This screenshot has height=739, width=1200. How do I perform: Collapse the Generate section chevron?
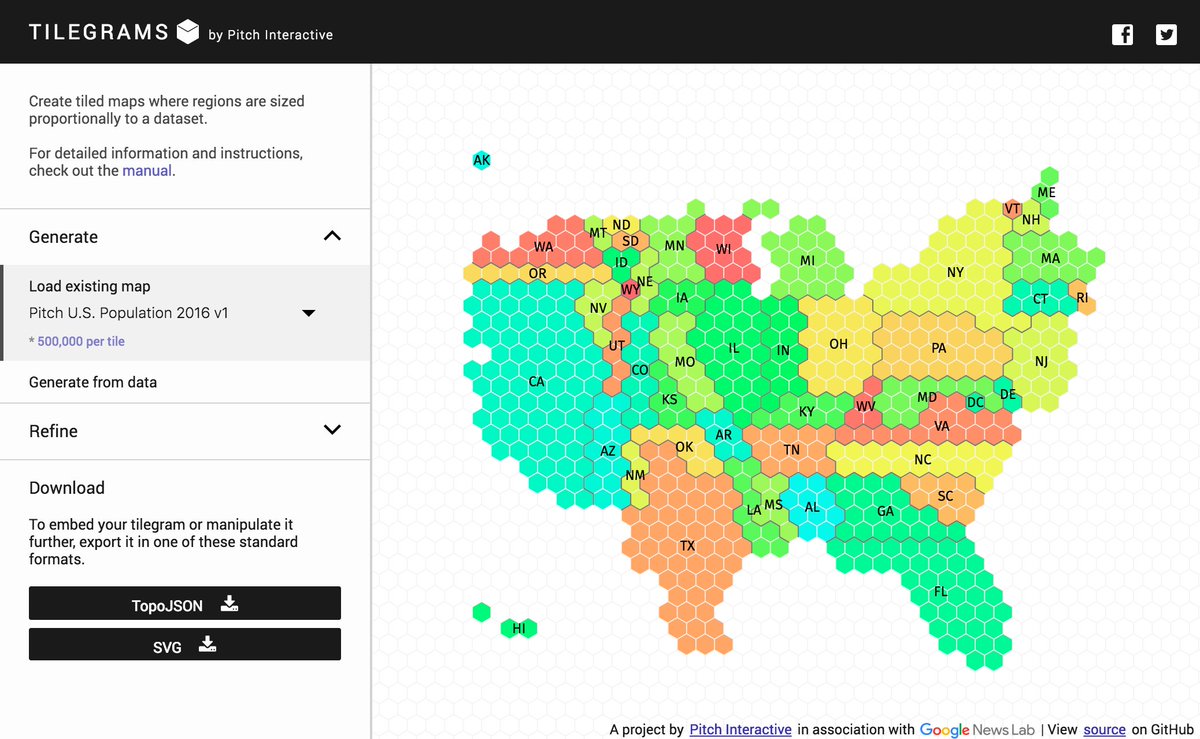coord(332,236)
